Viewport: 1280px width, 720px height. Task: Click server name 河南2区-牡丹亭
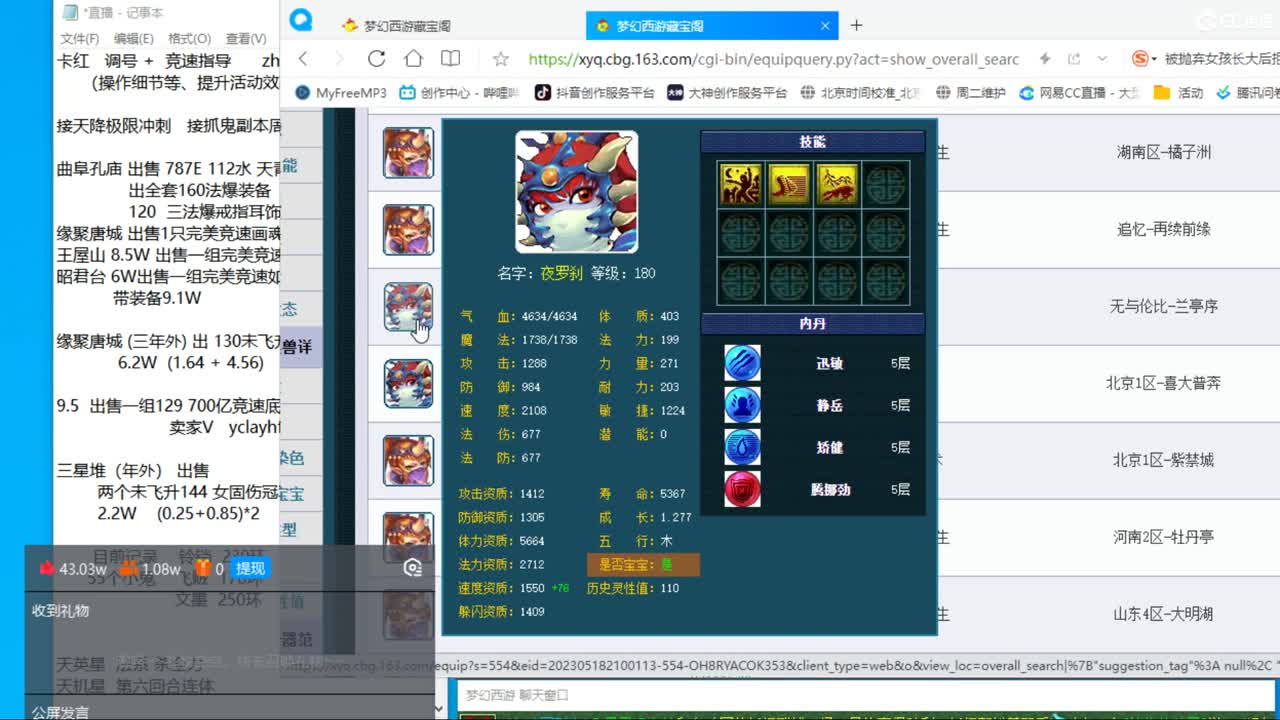click(1164, 537)
